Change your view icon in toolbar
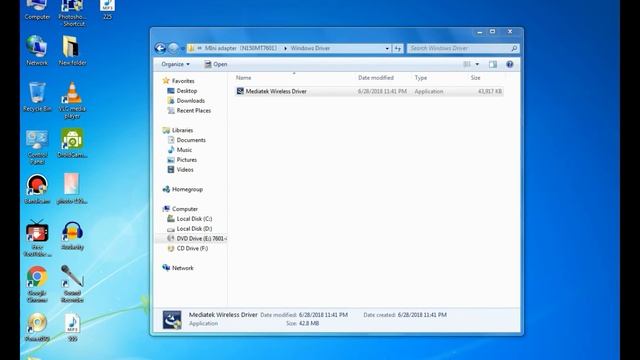The height and width of the screenshot is (360, 640). 467,64
